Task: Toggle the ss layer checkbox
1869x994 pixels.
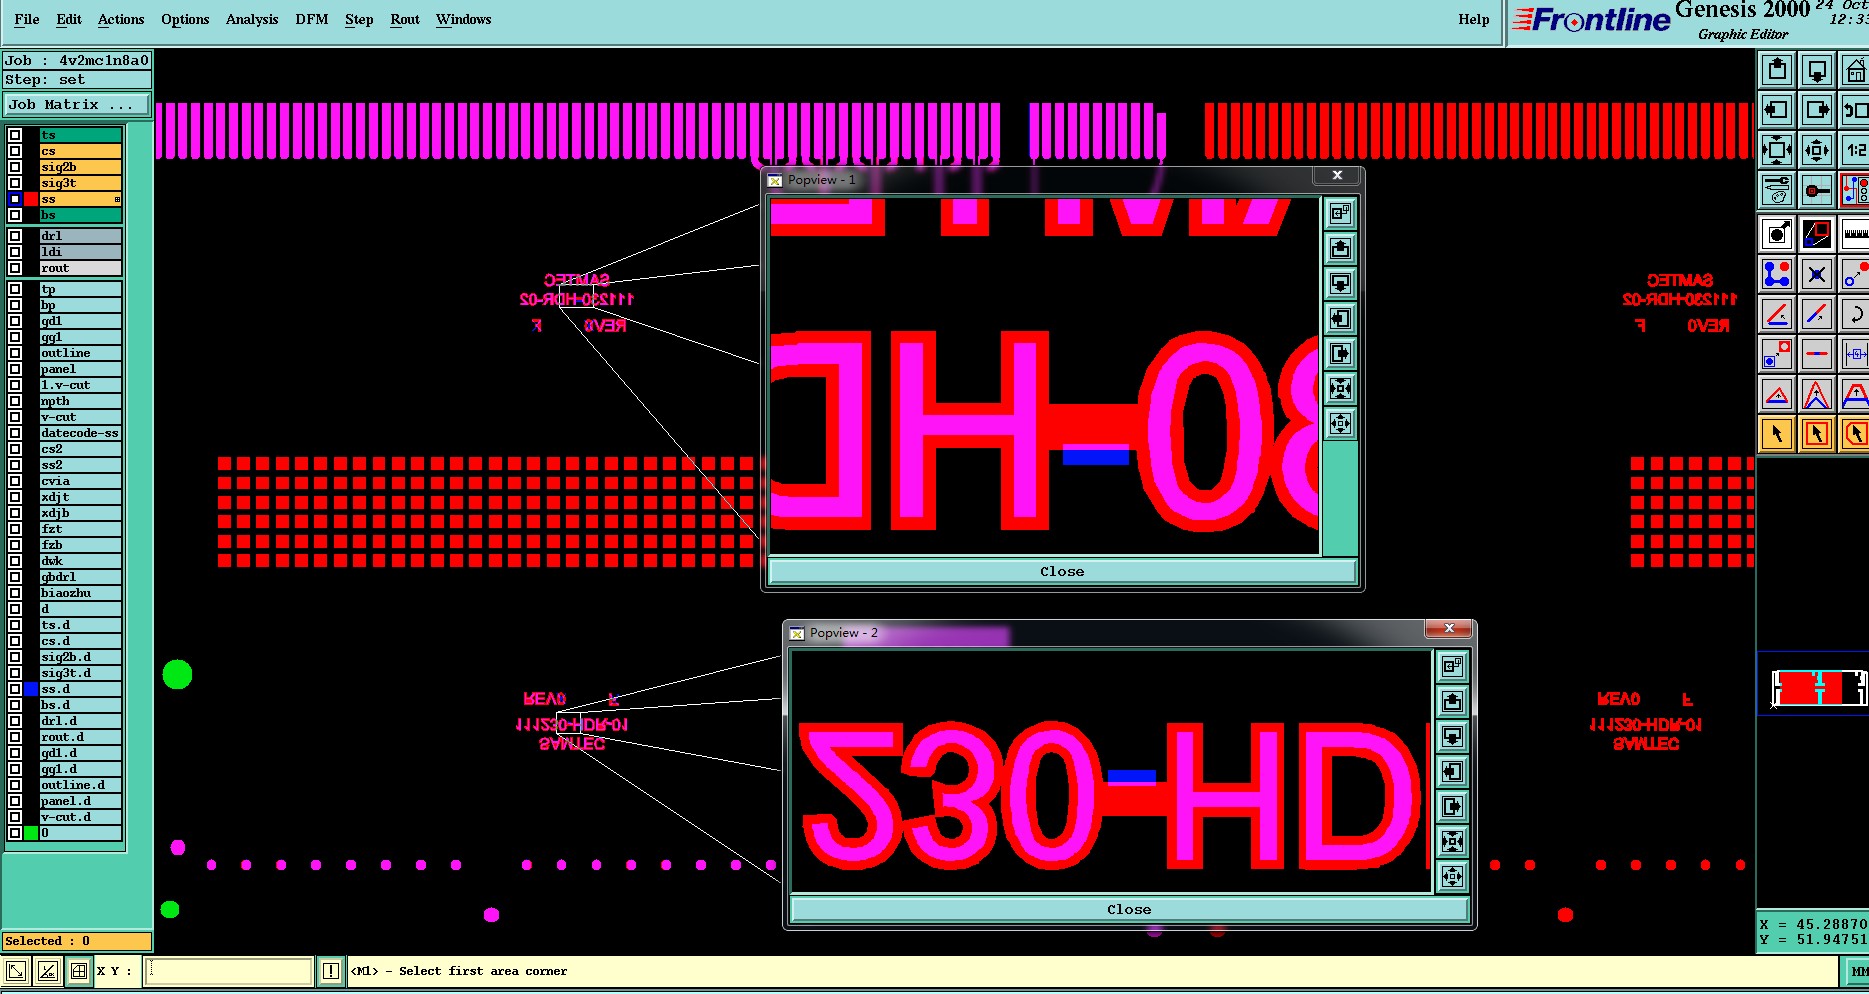Action: pos(15,199)
